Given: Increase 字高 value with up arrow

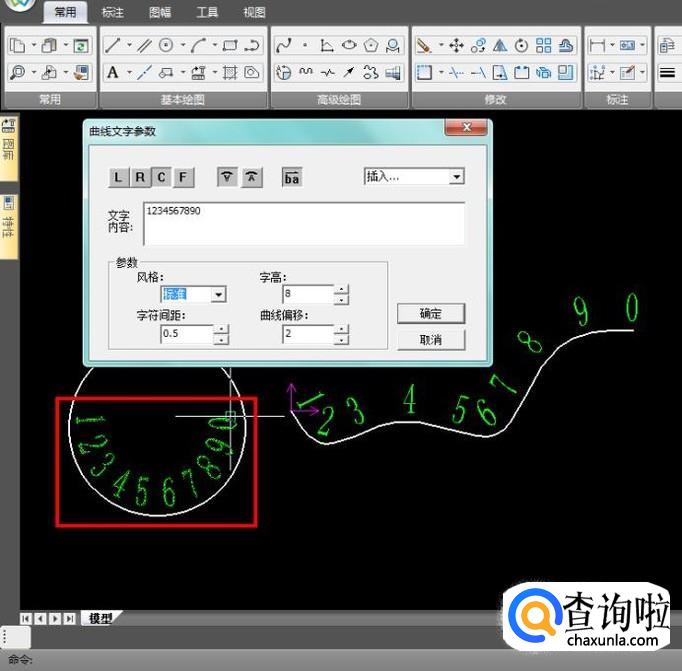Looking at the screenshot, I should pyautogui.click(x=341, y=289).
